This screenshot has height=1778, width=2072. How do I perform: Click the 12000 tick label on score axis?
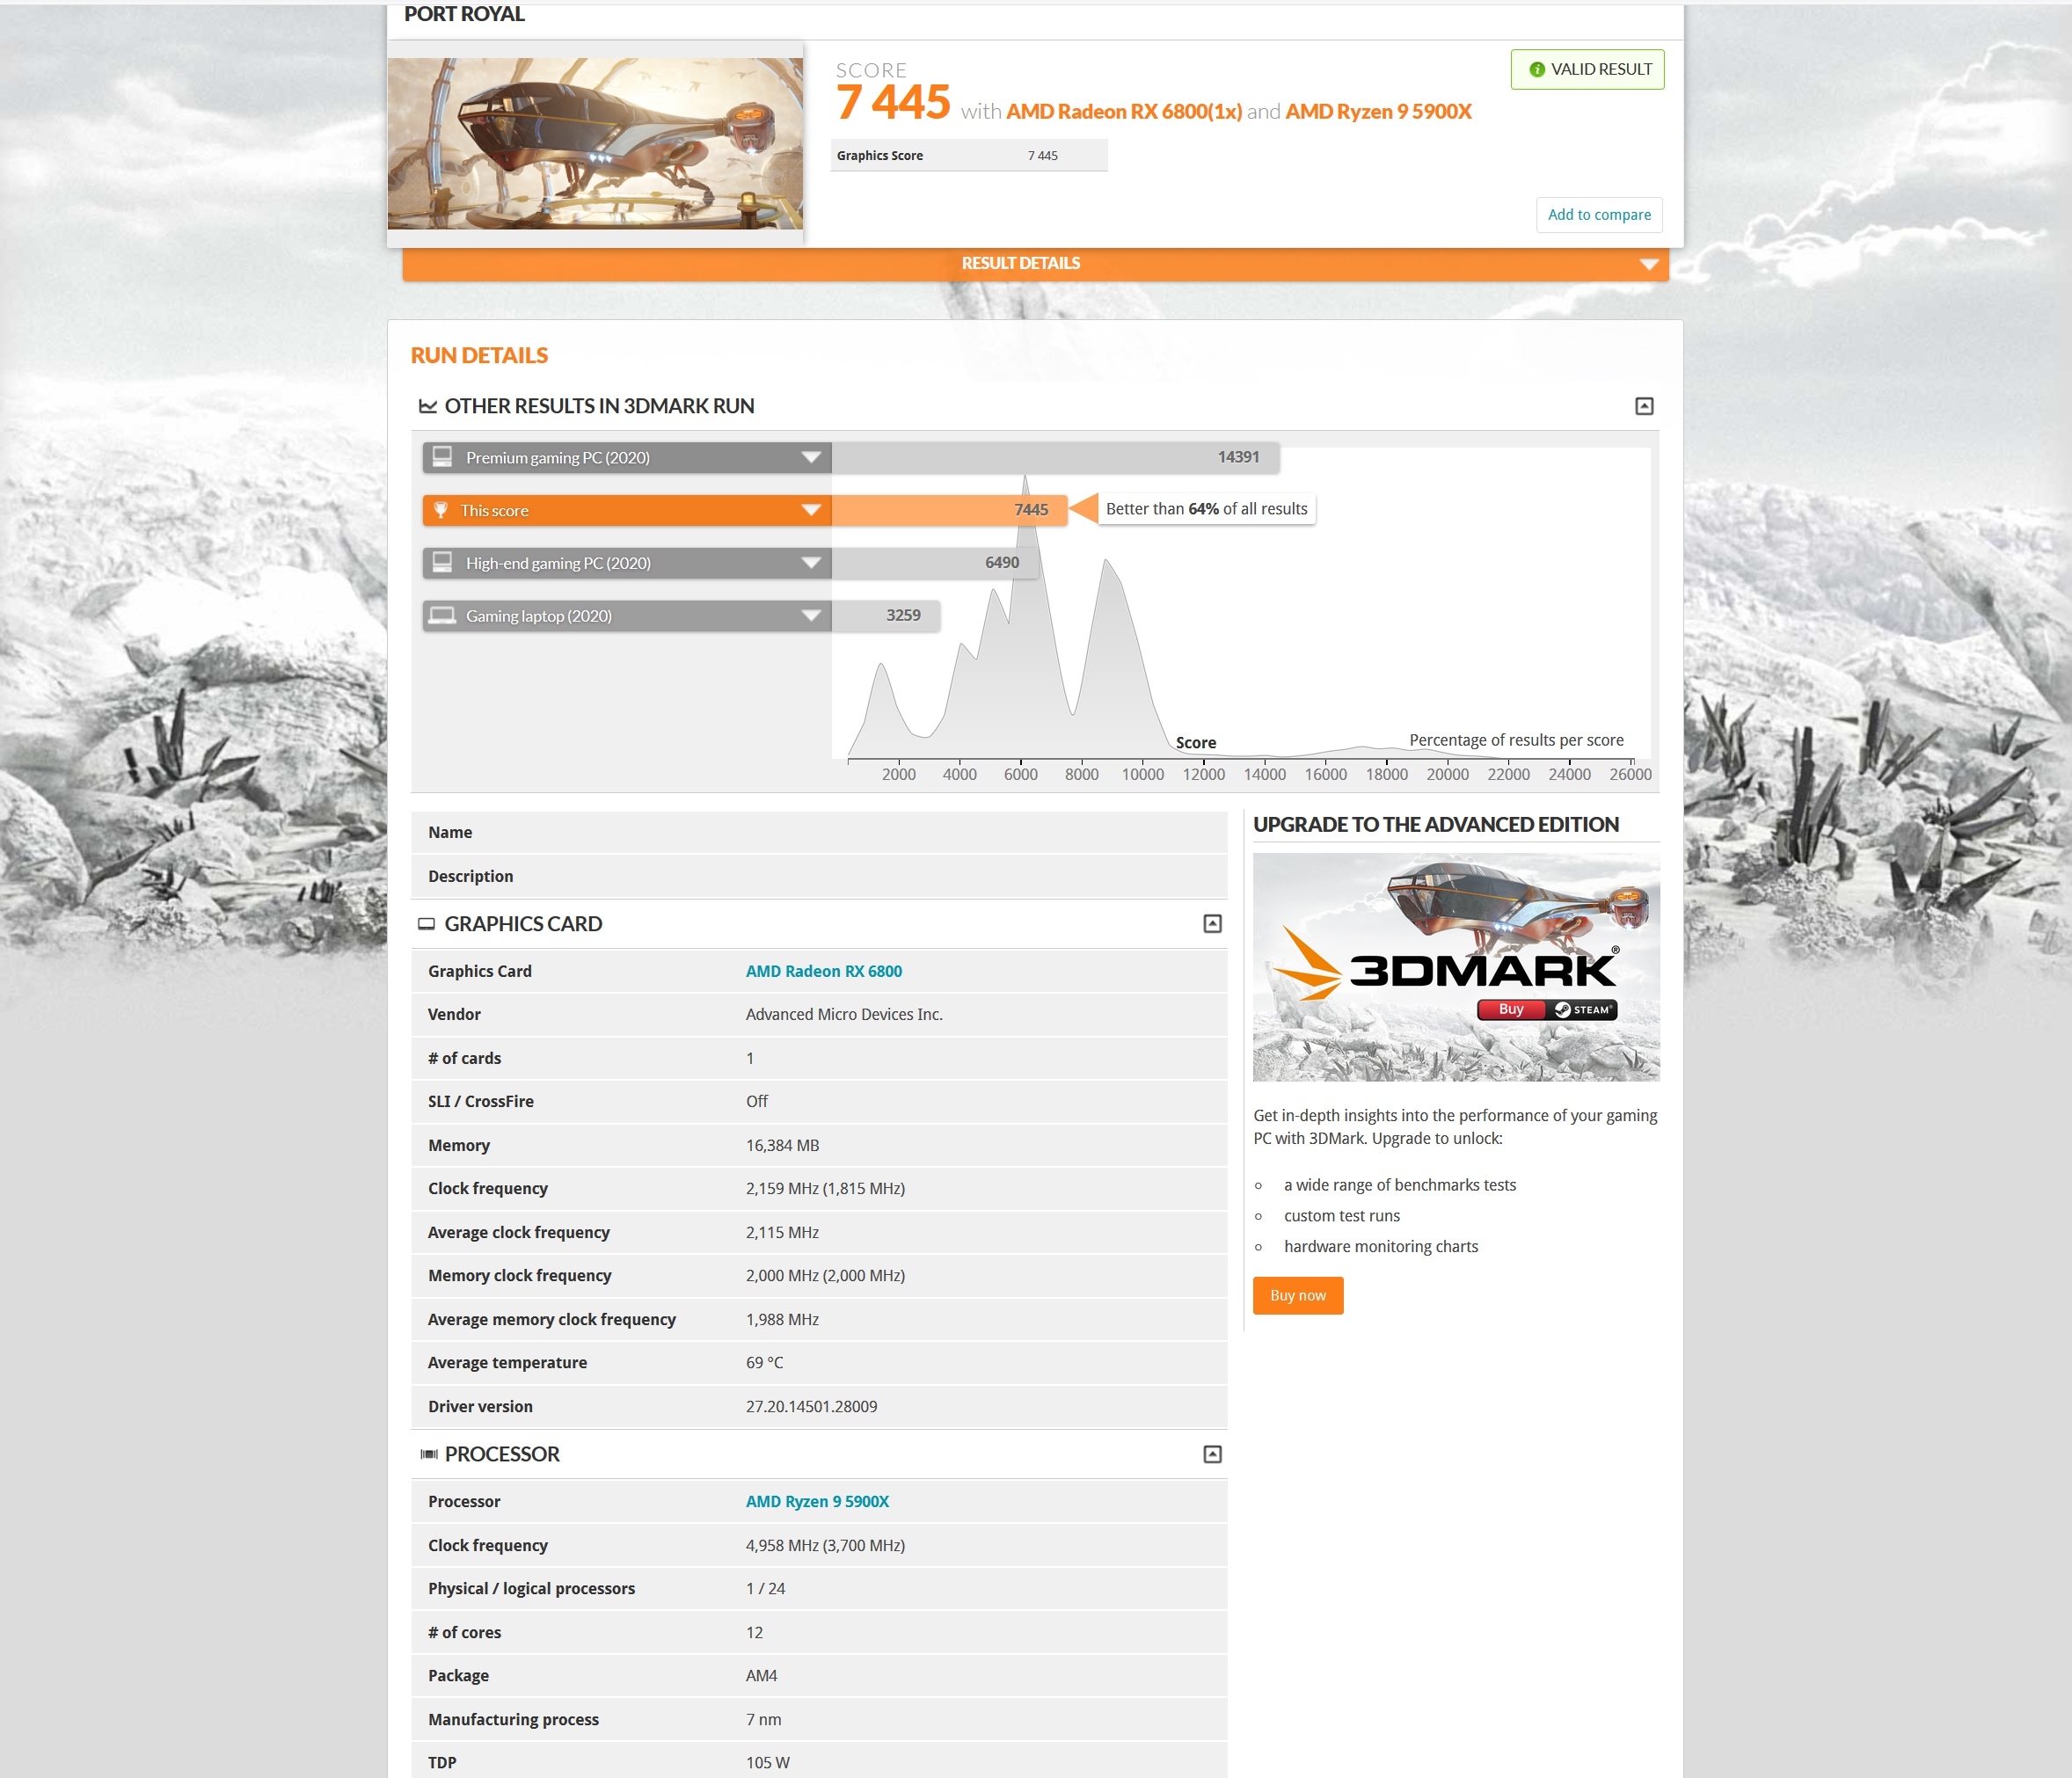[x=1203, y=774]
